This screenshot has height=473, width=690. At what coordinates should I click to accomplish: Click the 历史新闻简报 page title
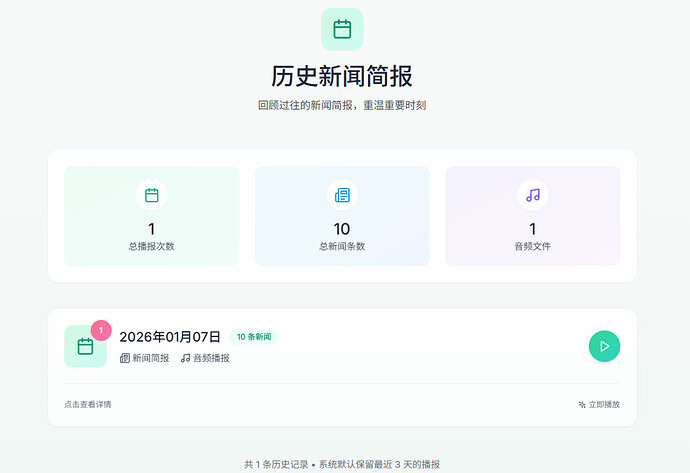point(342,76)
